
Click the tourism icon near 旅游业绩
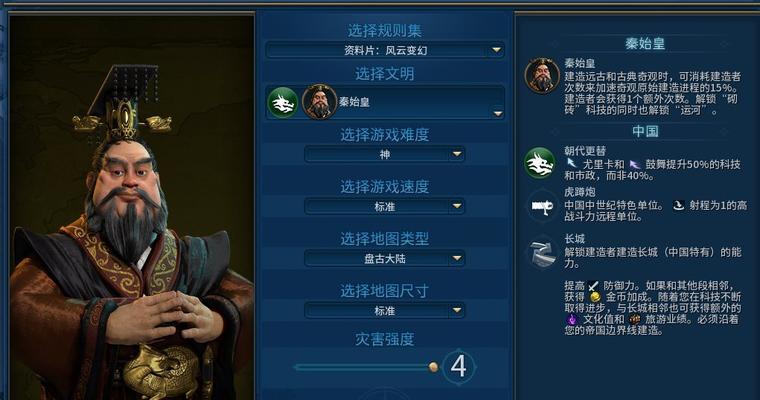(x=634, y=320)
